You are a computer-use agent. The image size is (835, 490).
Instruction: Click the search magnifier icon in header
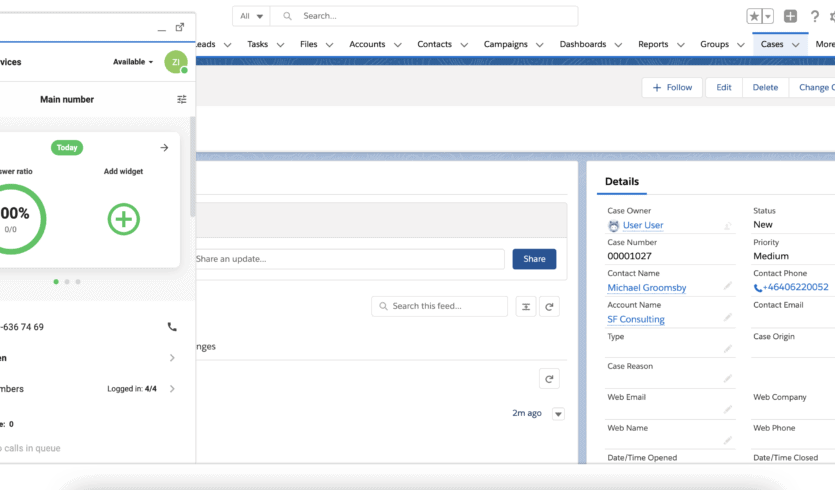pos(287,16)
